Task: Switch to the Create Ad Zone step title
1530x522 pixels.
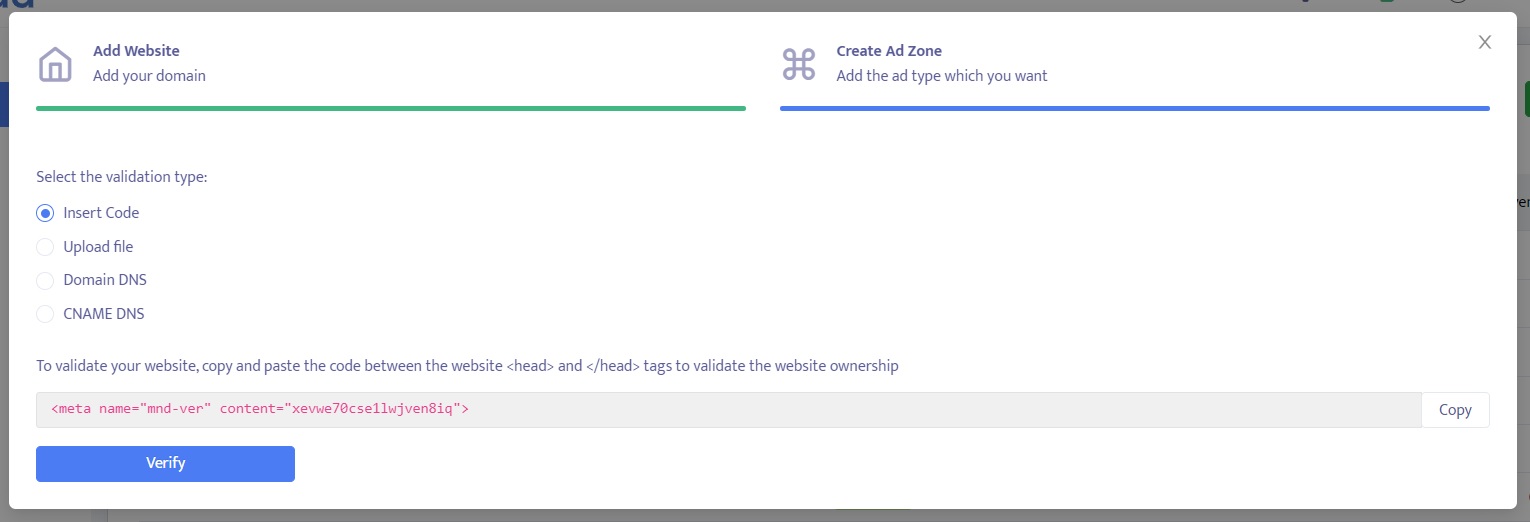Action: click(889, 51)
